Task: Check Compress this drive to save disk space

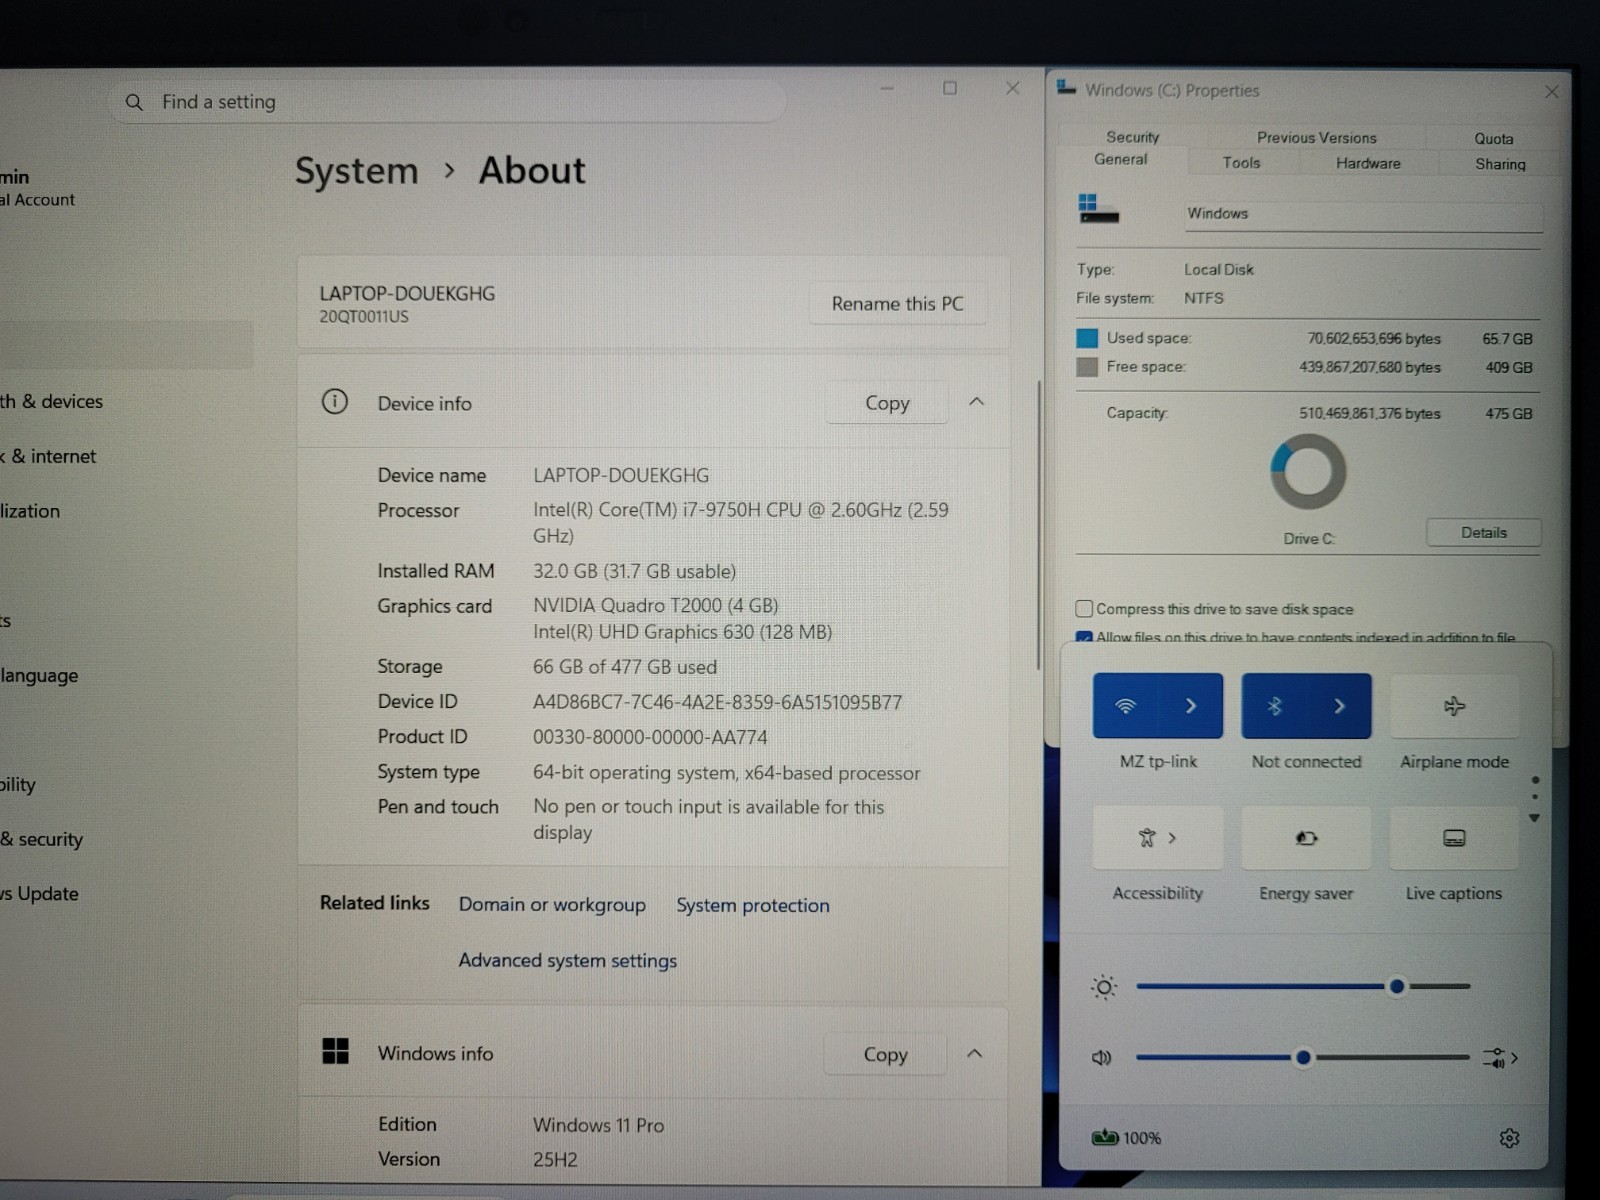Action: pyautogui.click(x=1084, y=608)
